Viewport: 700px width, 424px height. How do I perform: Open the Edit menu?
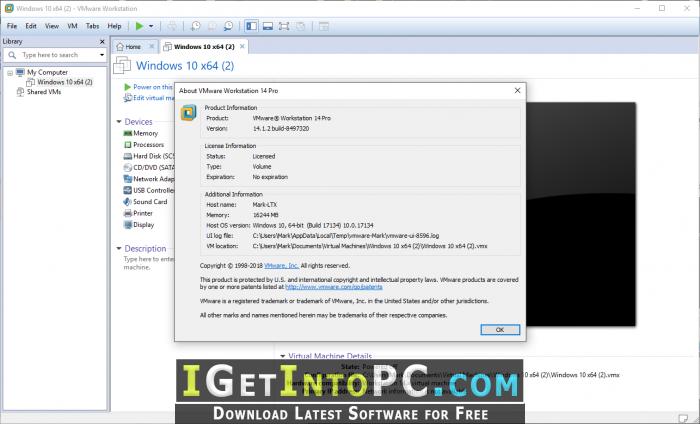(x=31, y=26)
